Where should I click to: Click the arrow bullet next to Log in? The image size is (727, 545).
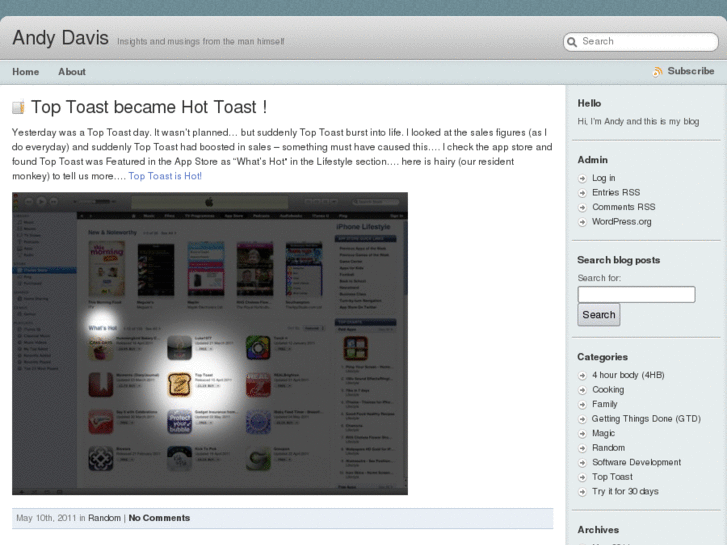pos(583,179)
